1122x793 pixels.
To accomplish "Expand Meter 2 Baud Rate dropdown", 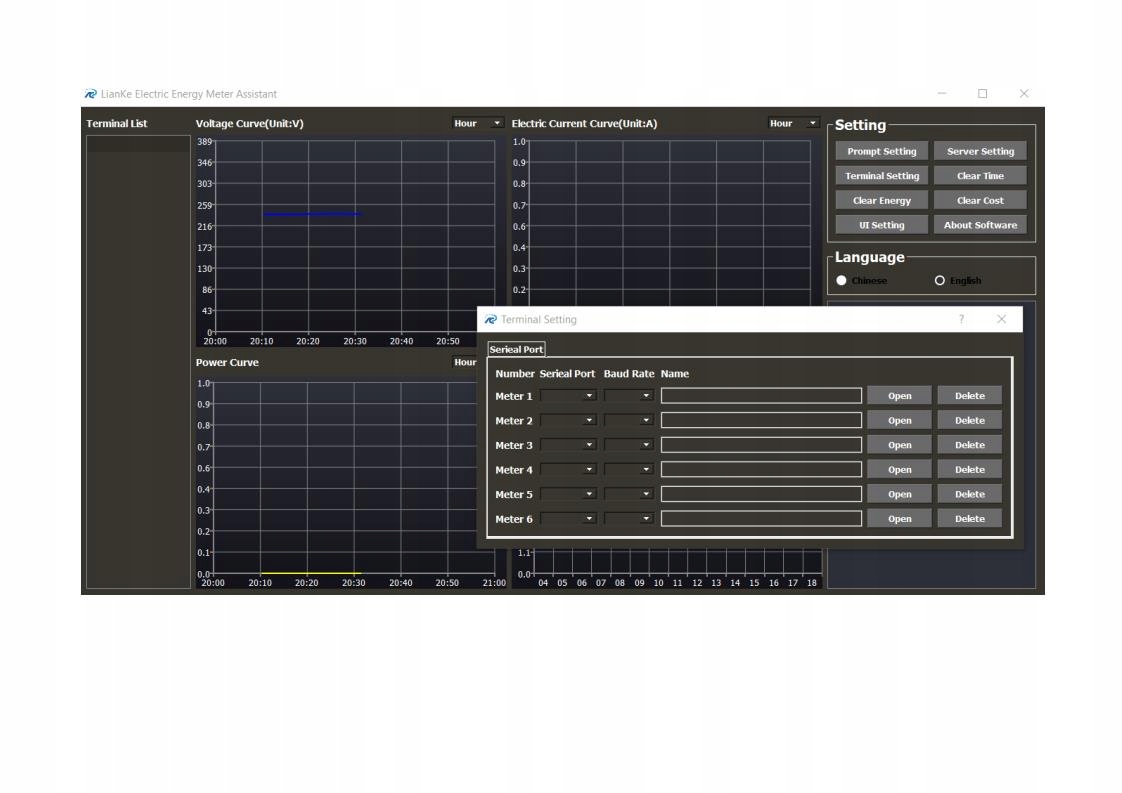I will pyautogui.click(x=629, y=420).
